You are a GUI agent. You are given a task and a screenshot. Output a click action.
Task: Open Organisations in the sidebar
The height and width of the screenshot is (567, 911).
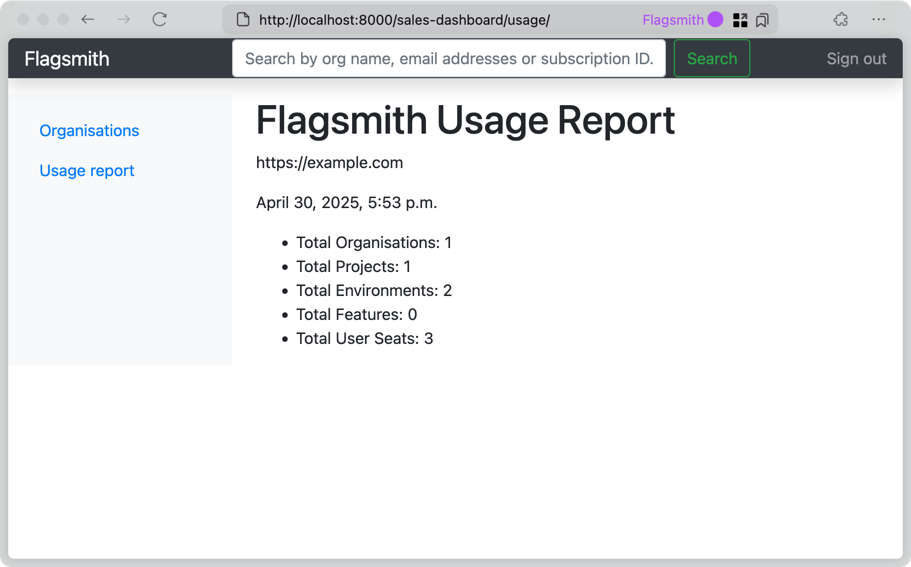pos(89,131)
